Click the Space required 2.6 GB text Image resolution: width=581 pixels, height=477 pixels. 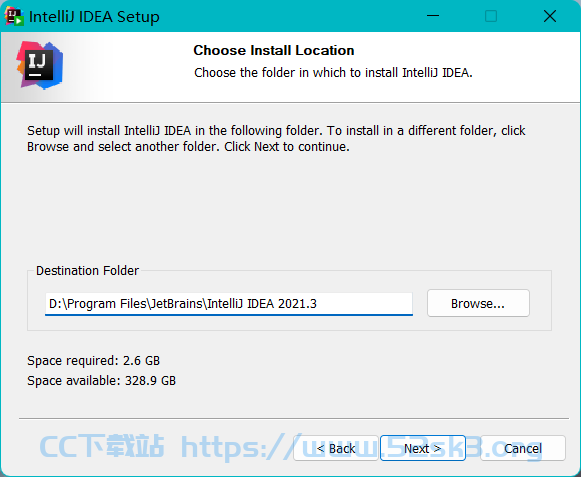coord(93,361)
